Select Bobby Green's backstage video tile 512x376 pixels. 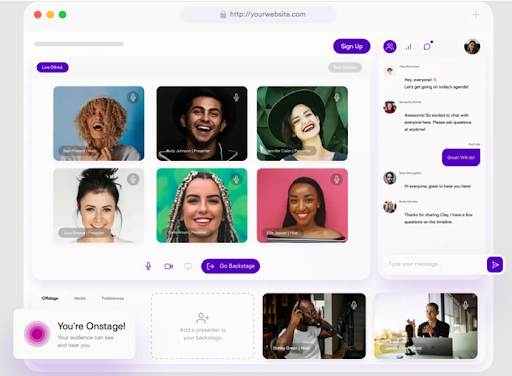point(314,326)
